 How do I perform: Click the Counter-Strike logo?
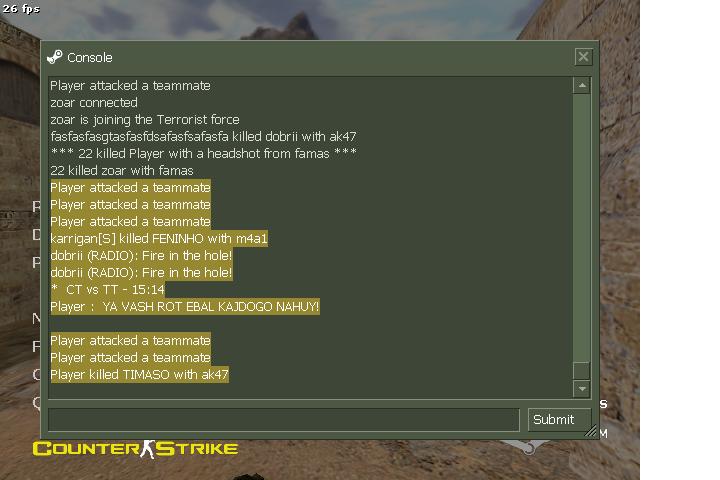coord(135,449)
